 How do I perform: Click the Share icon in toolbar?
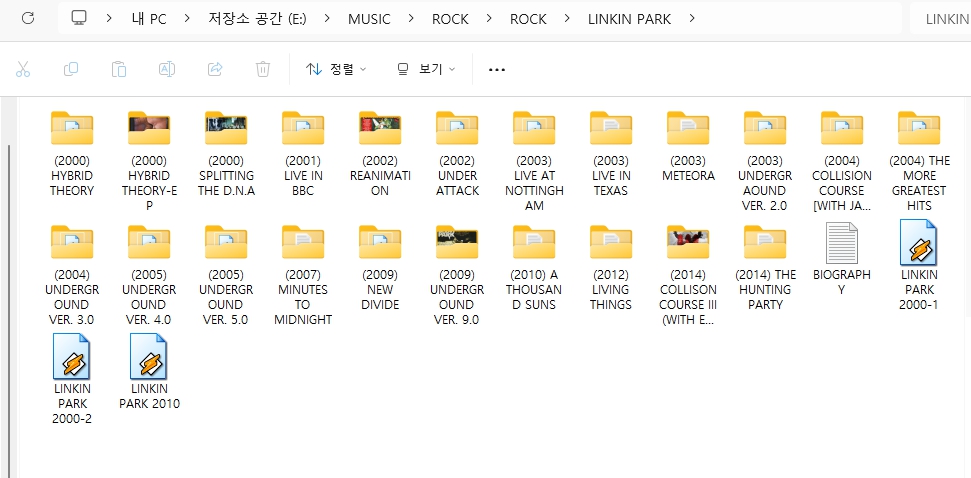coord(214,69)
